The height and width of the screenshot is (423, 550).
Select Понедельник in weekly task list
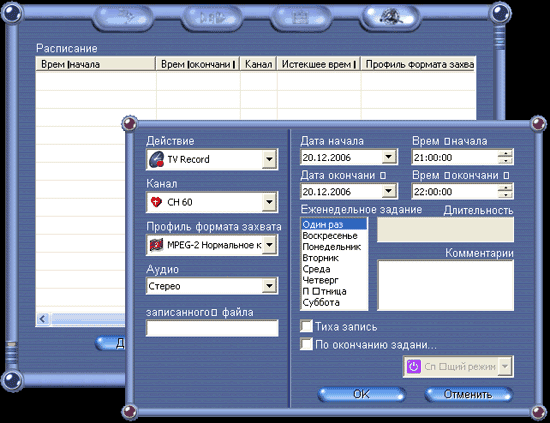(334, 247)
